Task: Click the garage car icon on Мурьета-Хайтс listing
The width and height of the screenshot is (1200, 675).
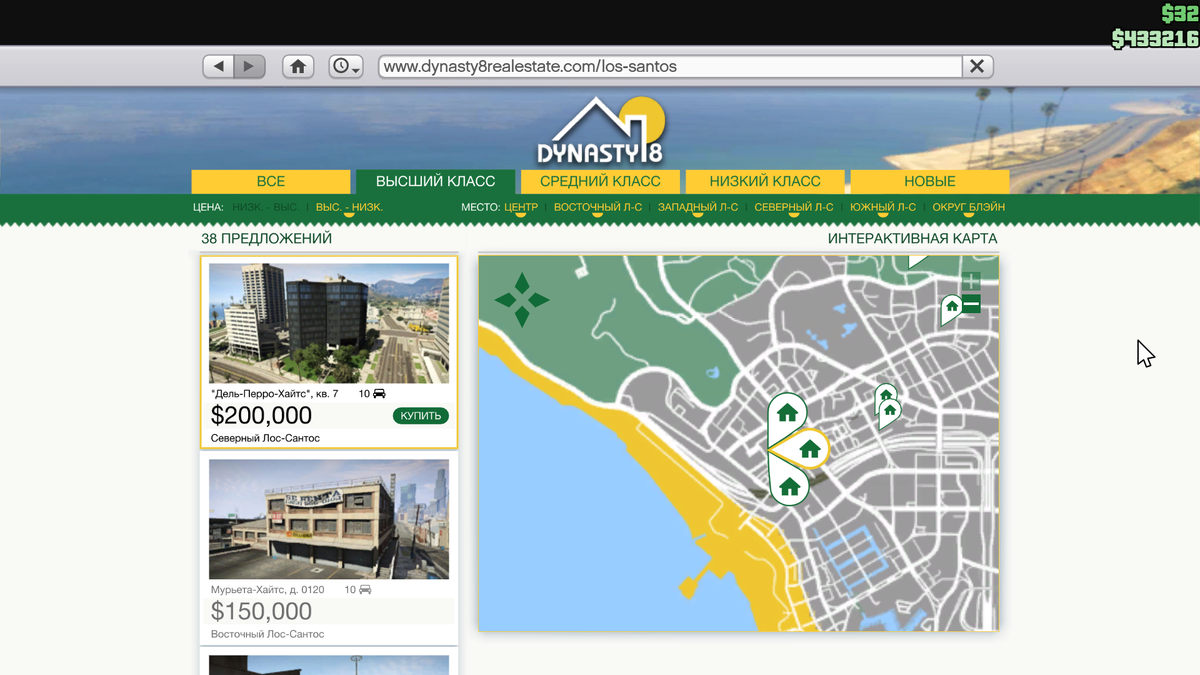Action: click(x=365, y=590)
